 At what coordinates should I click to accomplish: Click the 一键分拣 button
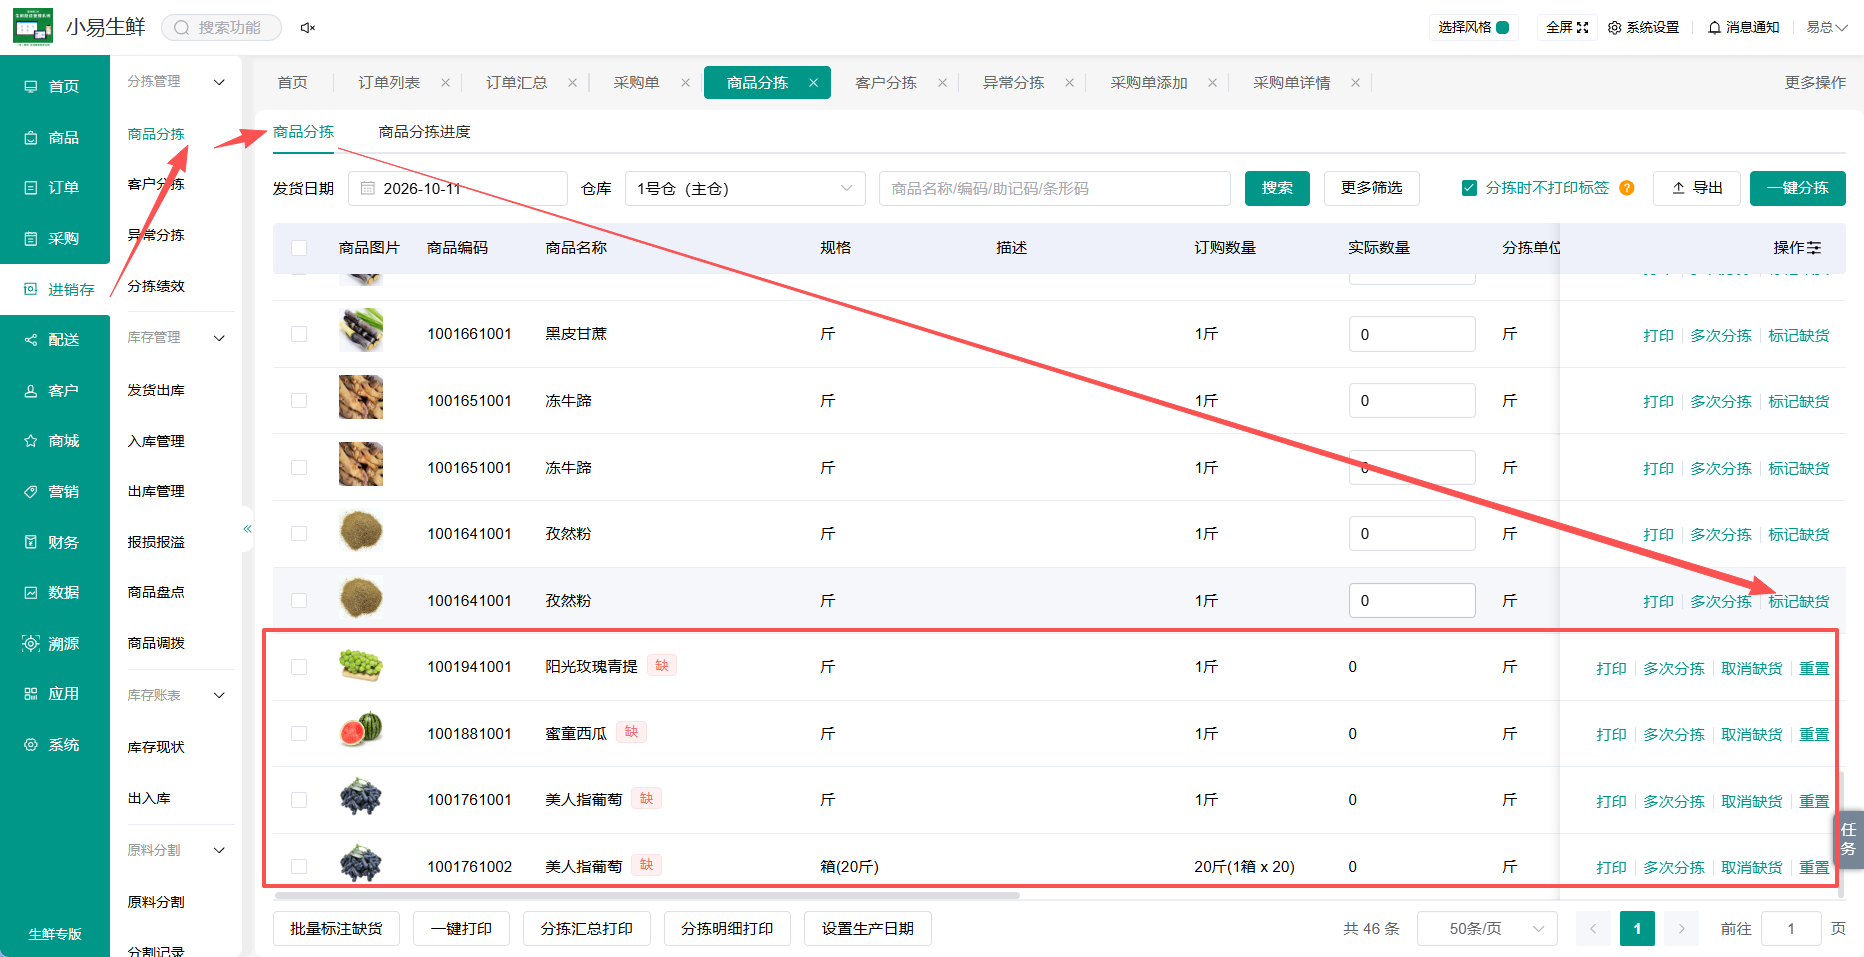click(1797, 188)
